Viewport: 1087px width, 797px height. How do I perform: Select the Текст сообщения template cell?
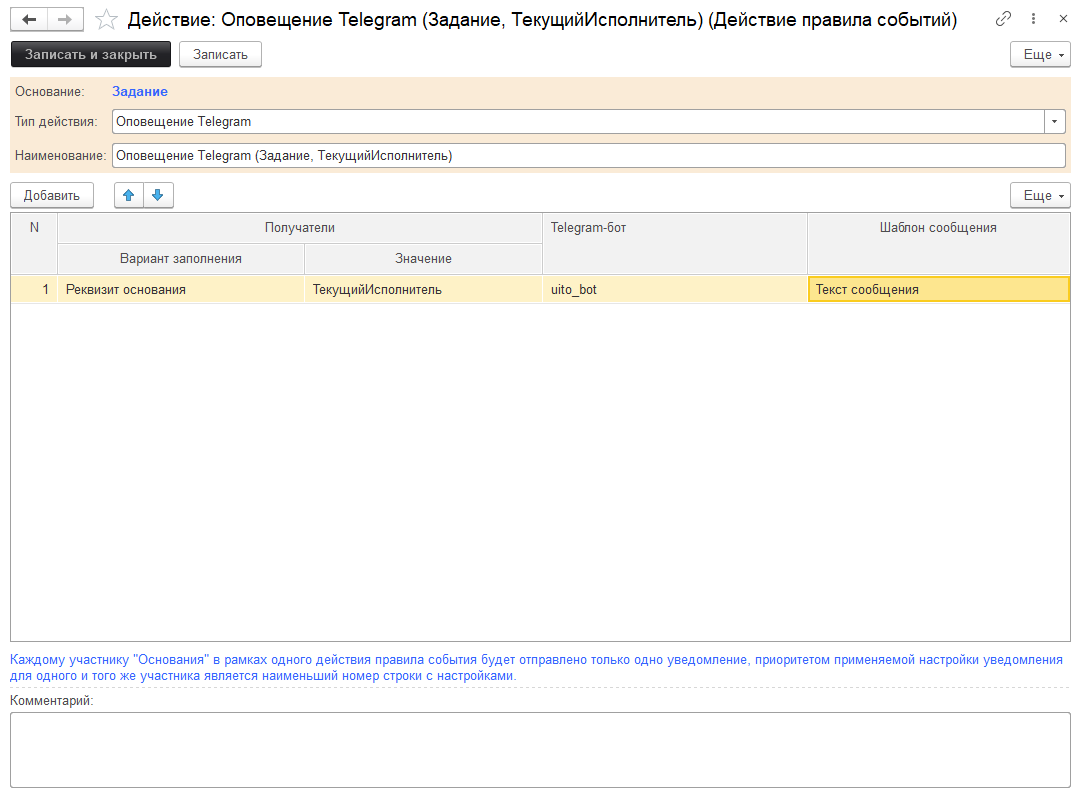tap(937, 288)
